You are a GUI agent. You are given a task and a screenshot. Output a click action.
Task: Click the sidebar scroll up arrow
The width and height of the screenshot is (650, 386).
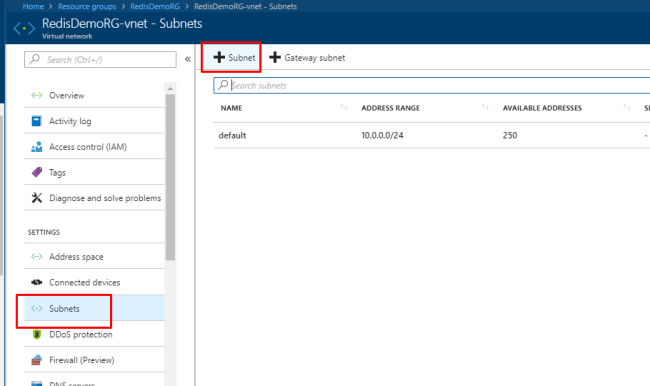click(x=170, y=89)
